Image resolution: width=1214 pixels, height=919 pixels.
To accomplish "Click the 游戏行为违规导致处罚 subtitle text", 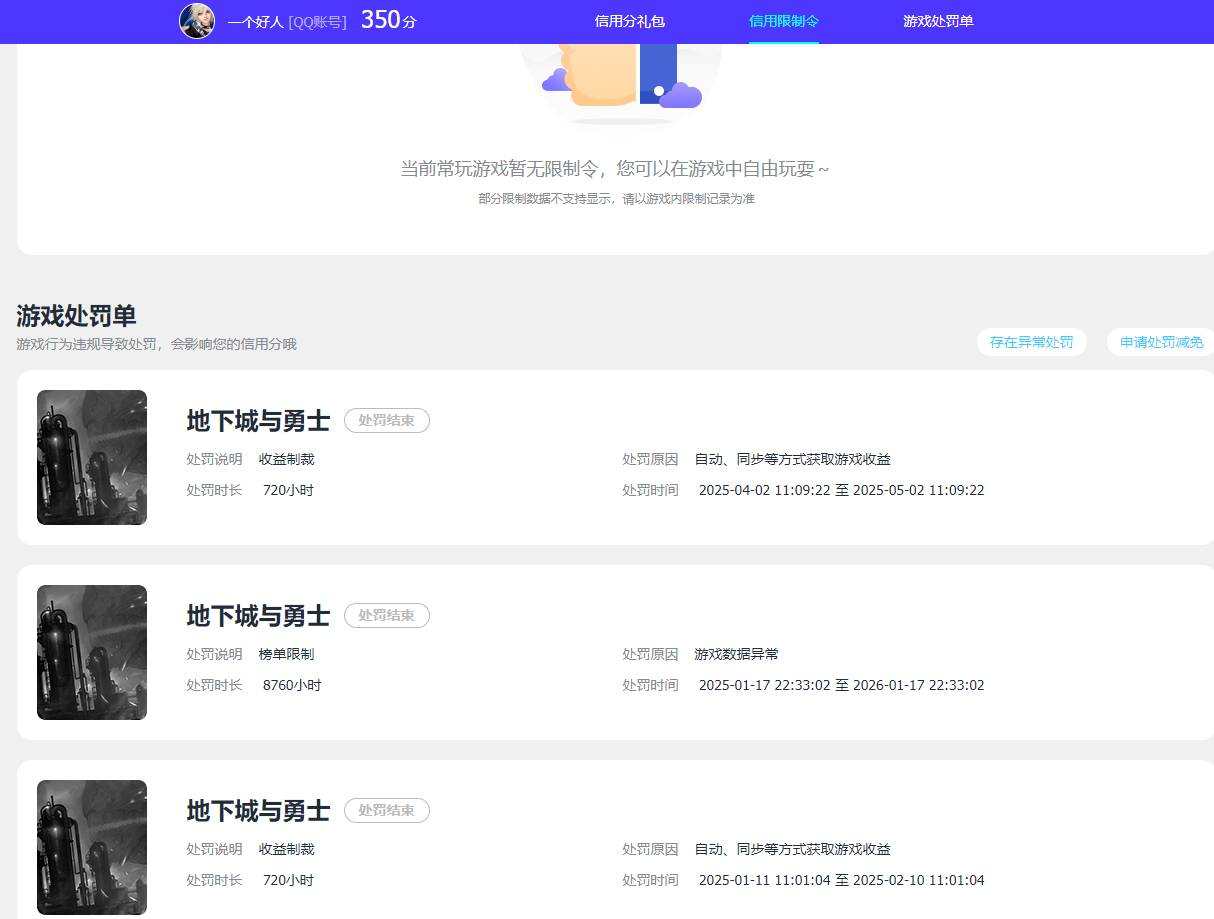I will (x=156, y=344).
